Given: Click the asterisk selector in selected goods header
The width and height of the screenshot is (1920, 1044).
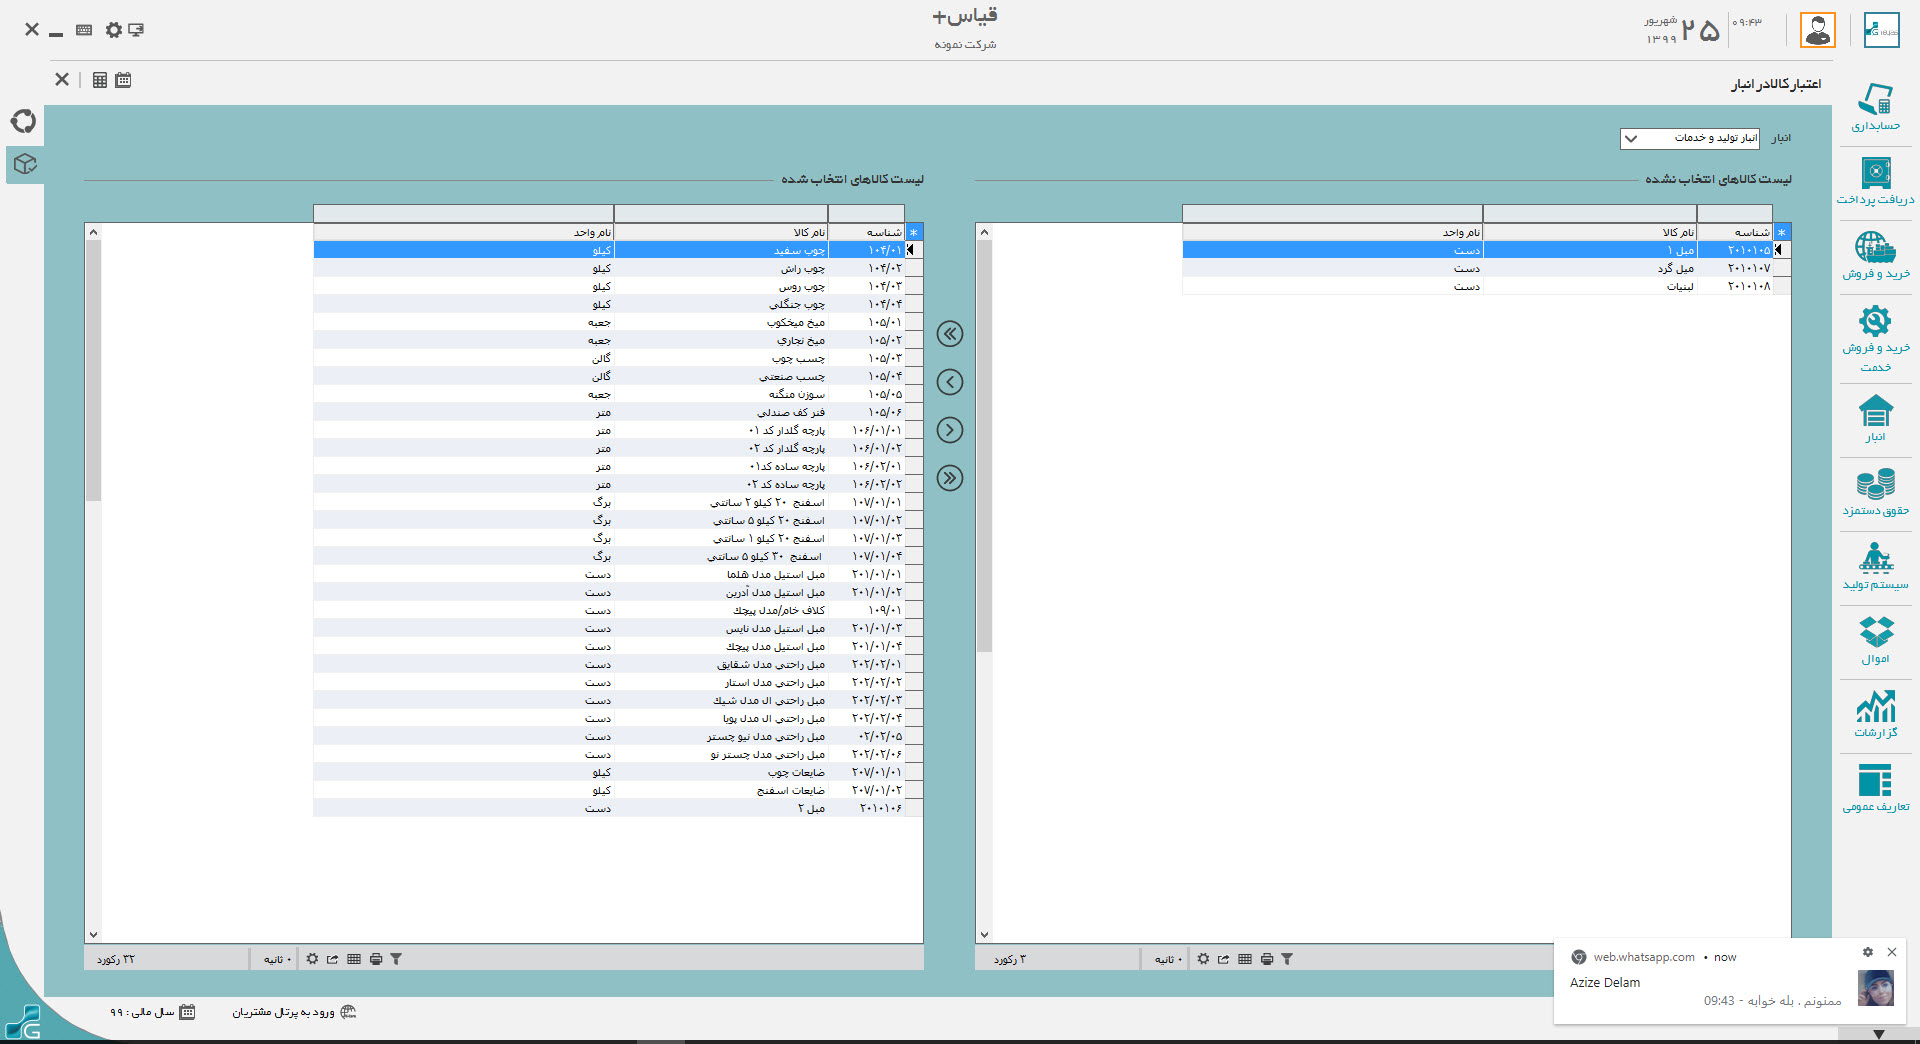Looking at the screenshot, I should point(913,232).
